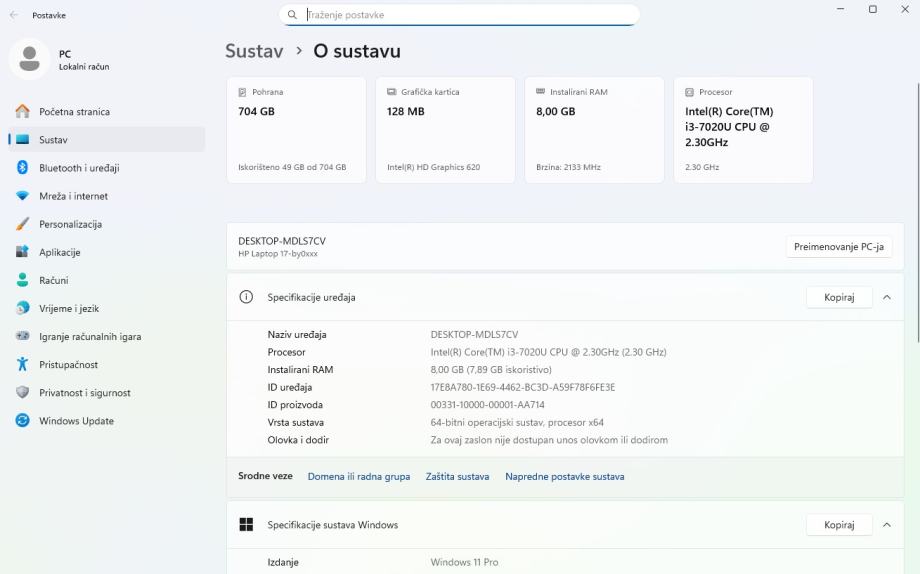Image resolution: width=920 pixels, height=574 pixels.
Task: Click the Bluetooth i uređaji icon
Action: pos(22,168)
